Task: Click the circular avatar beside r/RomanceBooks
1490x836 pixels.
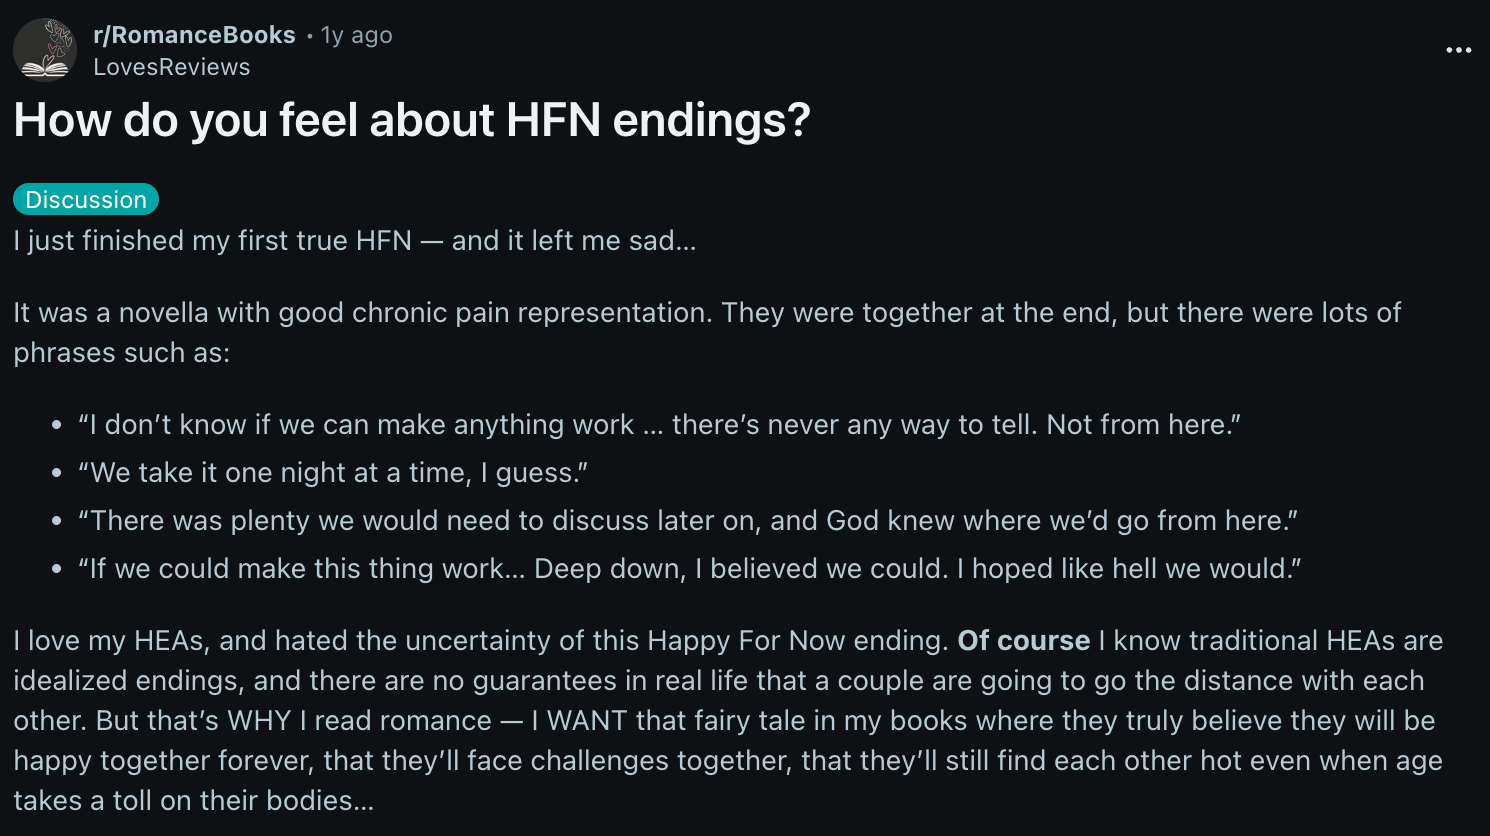Action: (x=46, y=47)
